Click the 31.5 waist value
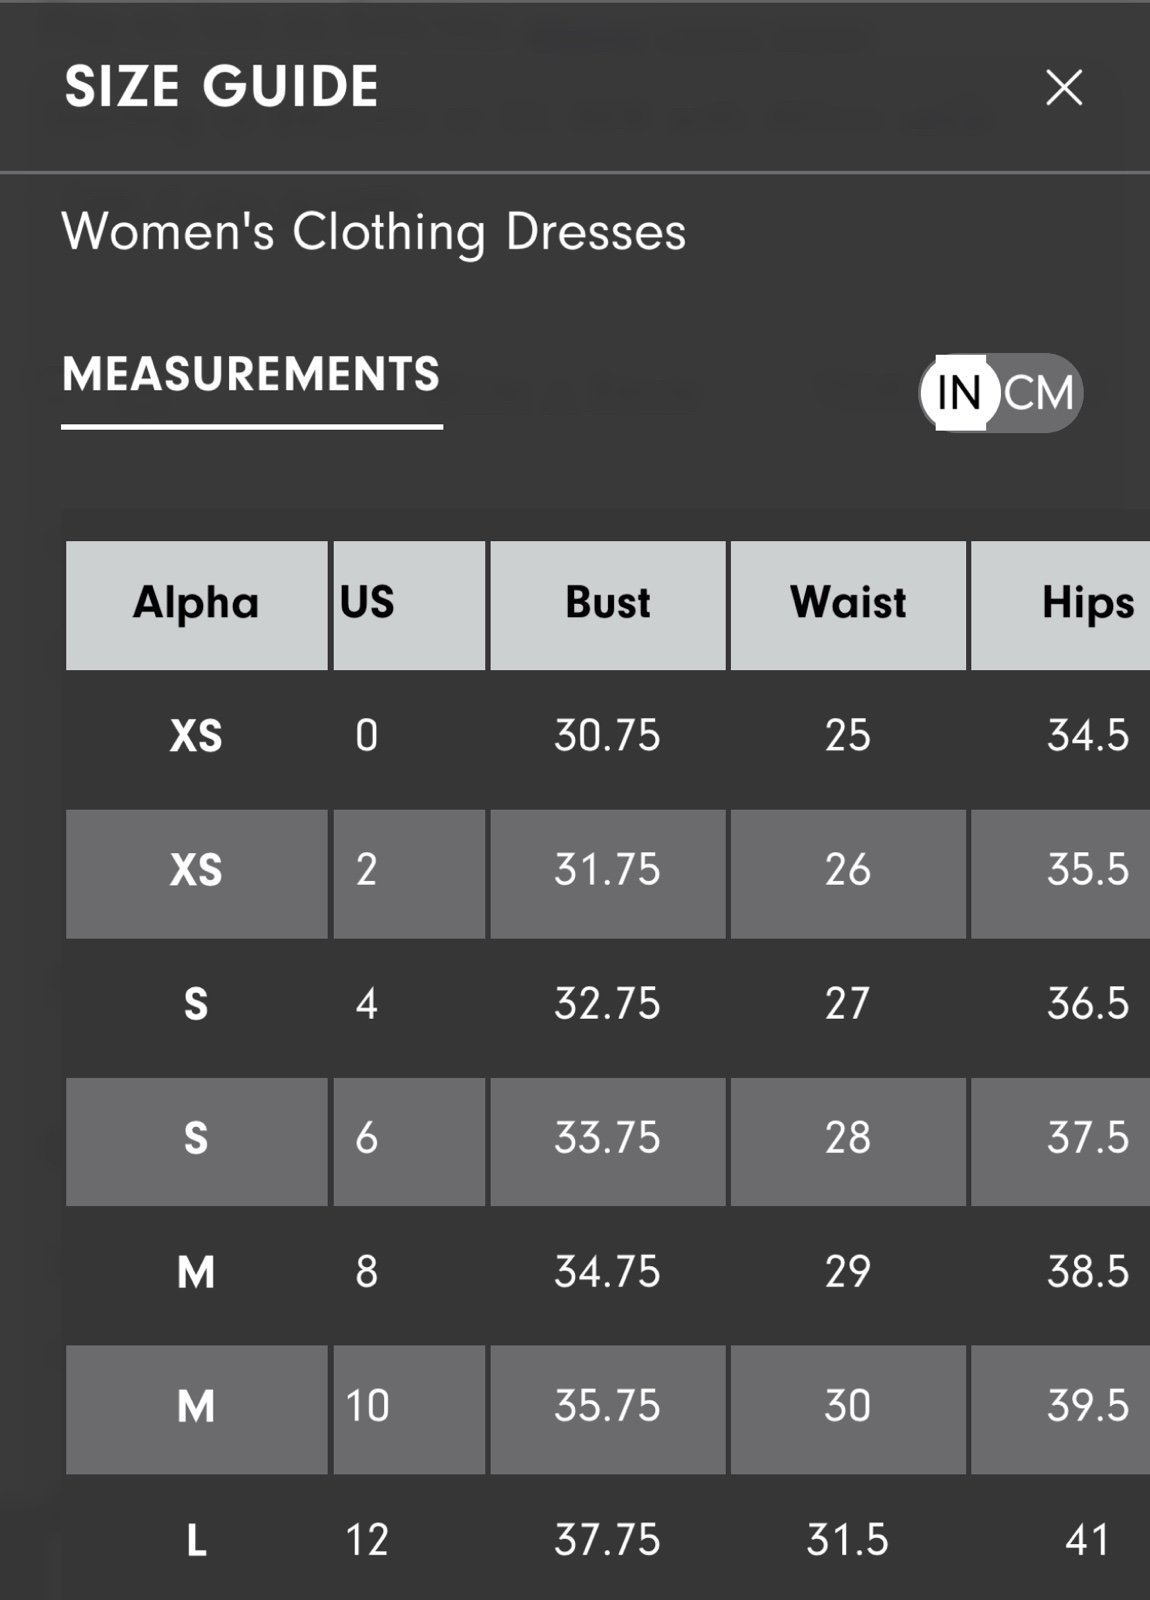Image resolution: width=1150 pixels, height=1600 pixels. (x=848, y=1540)
